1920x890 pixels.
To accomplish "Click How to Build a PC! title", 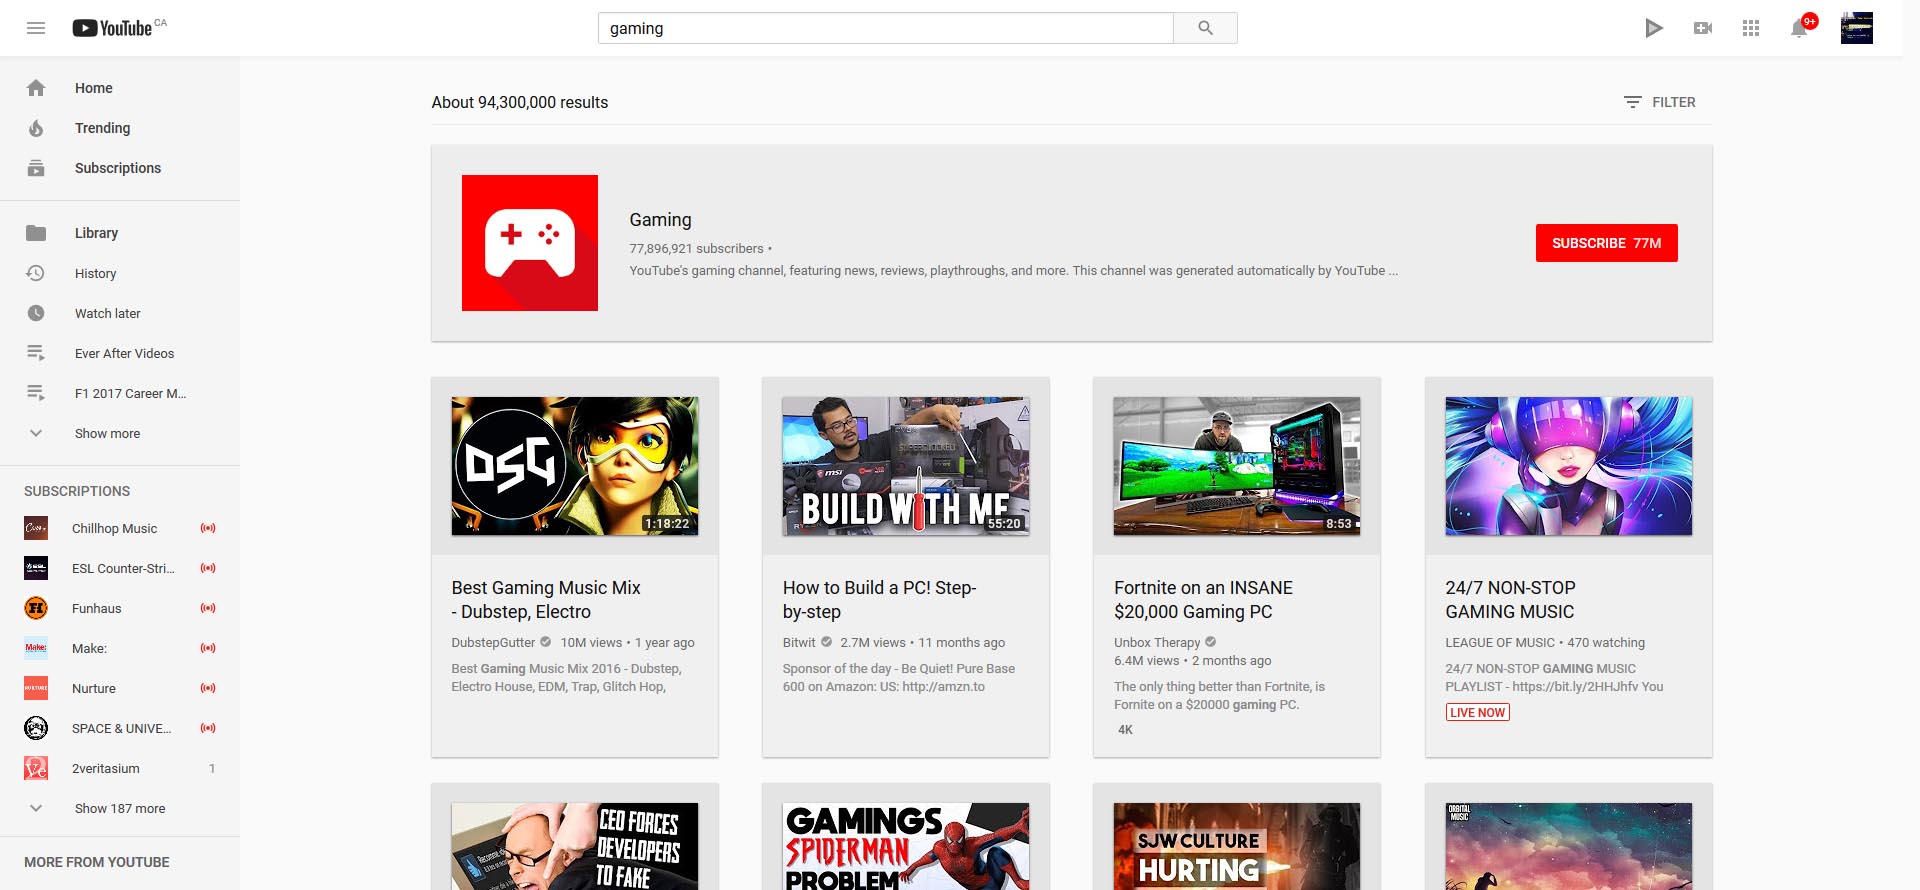I will 879,600.
